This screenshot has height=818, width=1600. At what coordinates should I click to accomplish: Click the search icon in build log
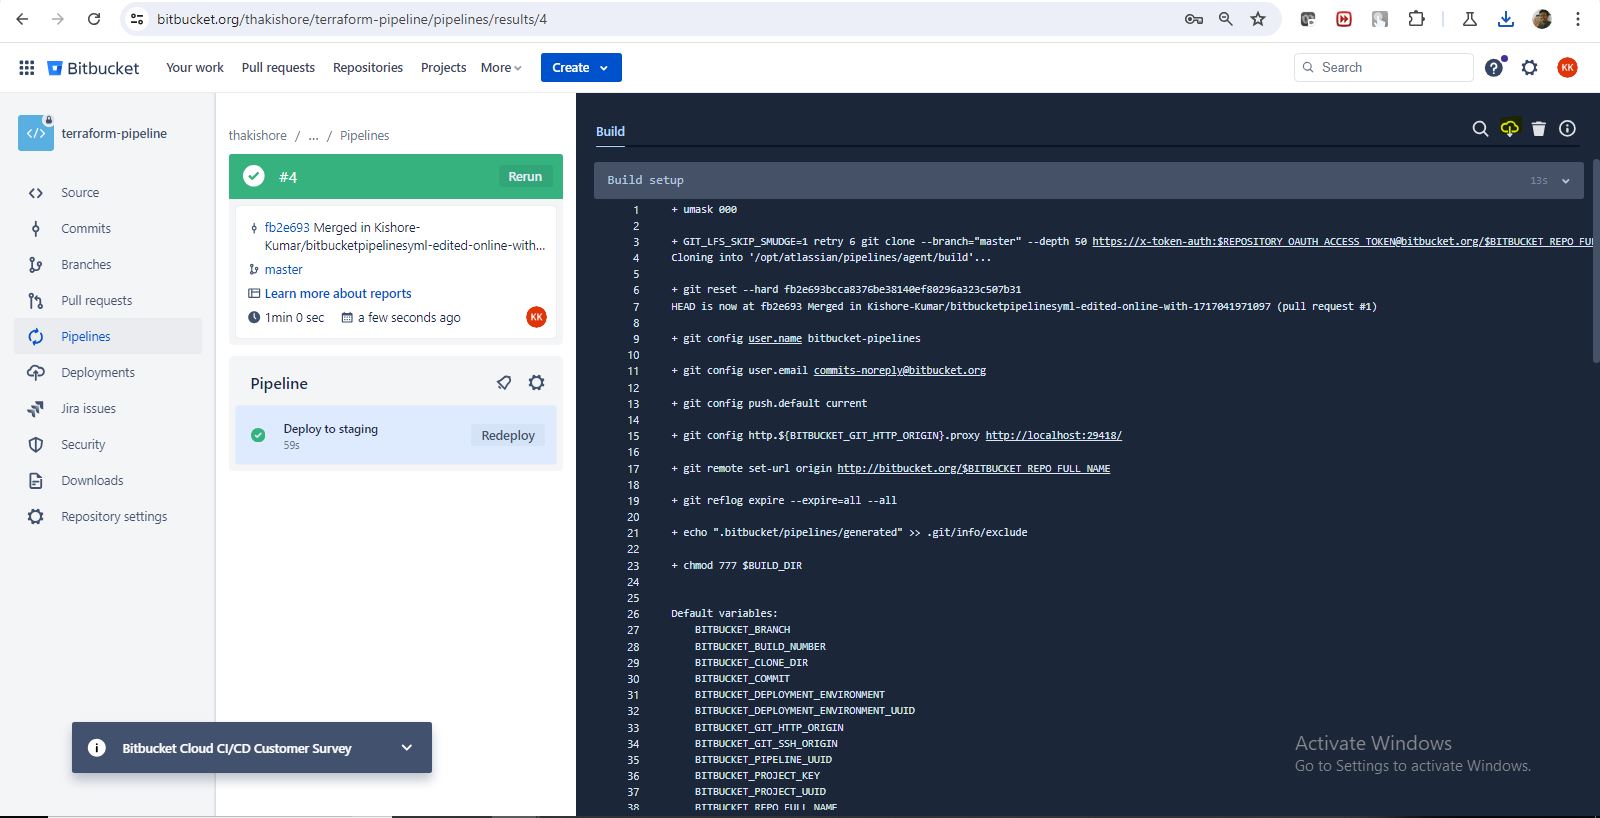1480,129
